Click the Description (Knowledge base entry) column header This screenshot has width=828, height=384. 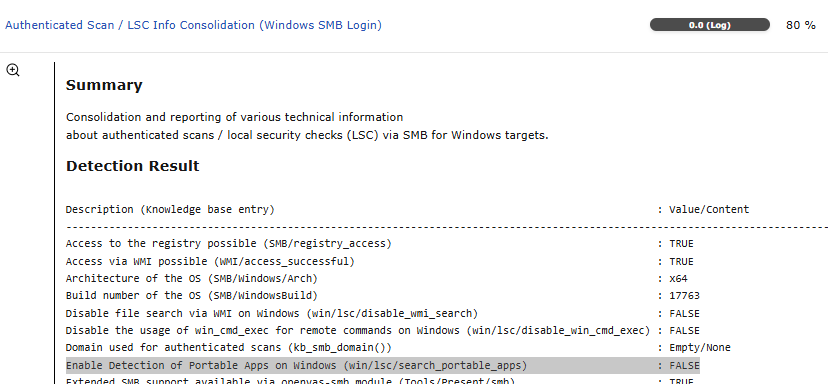(170, 209)
